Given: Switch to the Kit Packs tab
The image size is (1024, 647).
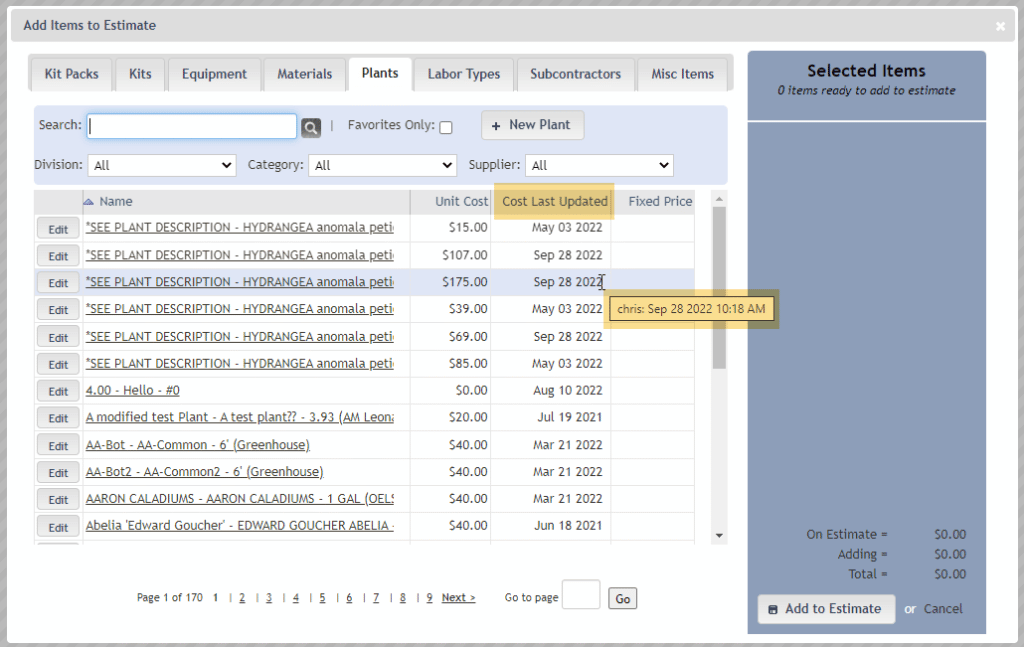Looking at the screenshot, I should pos(71,74).
